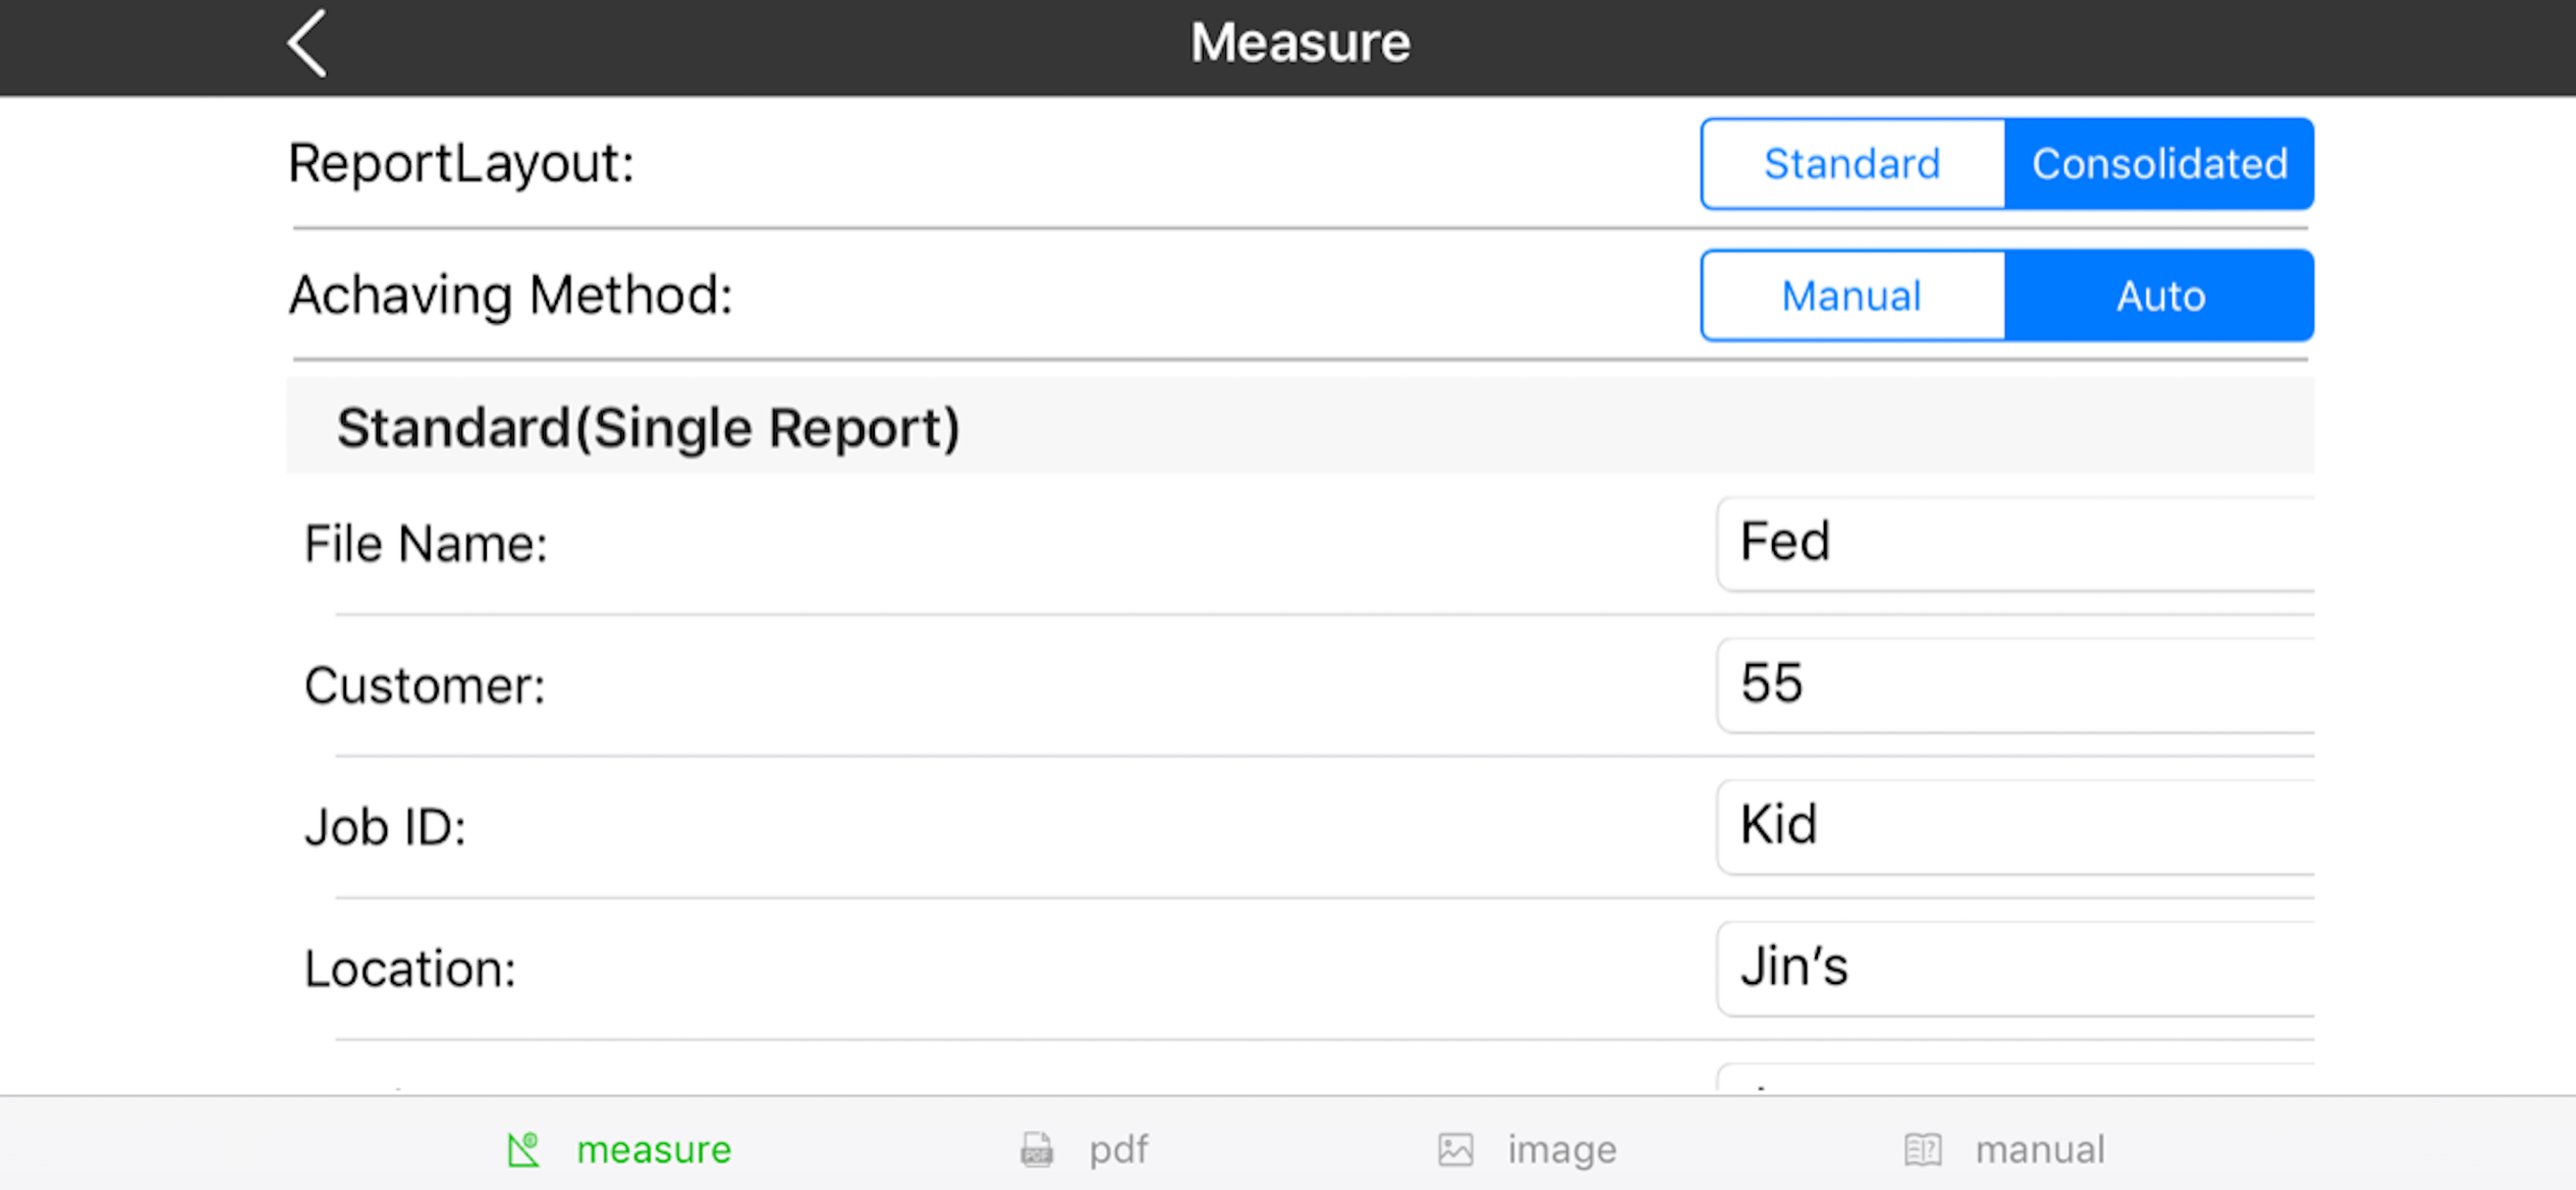Go back using the header arrow

coord(307,44)
